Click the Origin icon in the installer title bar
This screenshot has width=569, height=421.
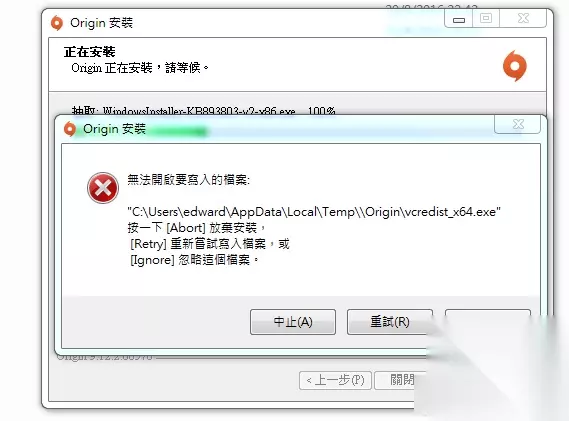[x=57, y=23]
